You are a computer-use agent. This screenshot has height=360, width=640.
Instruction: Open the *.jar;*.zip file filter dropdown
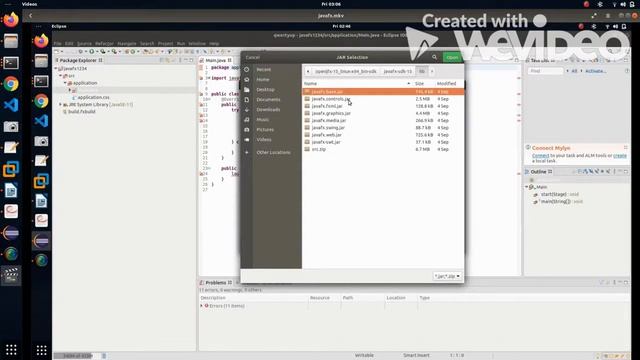click(x=447, y=276)
